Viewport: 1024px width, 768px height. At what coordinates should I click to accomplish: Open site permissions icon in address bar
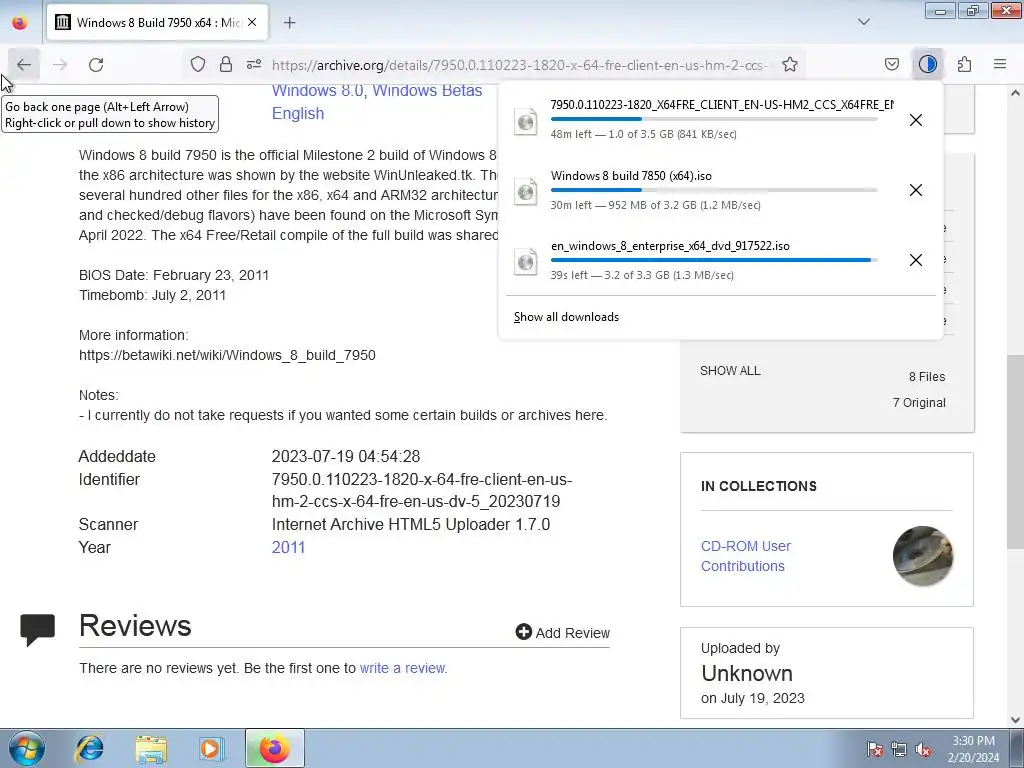click(254, 64)
